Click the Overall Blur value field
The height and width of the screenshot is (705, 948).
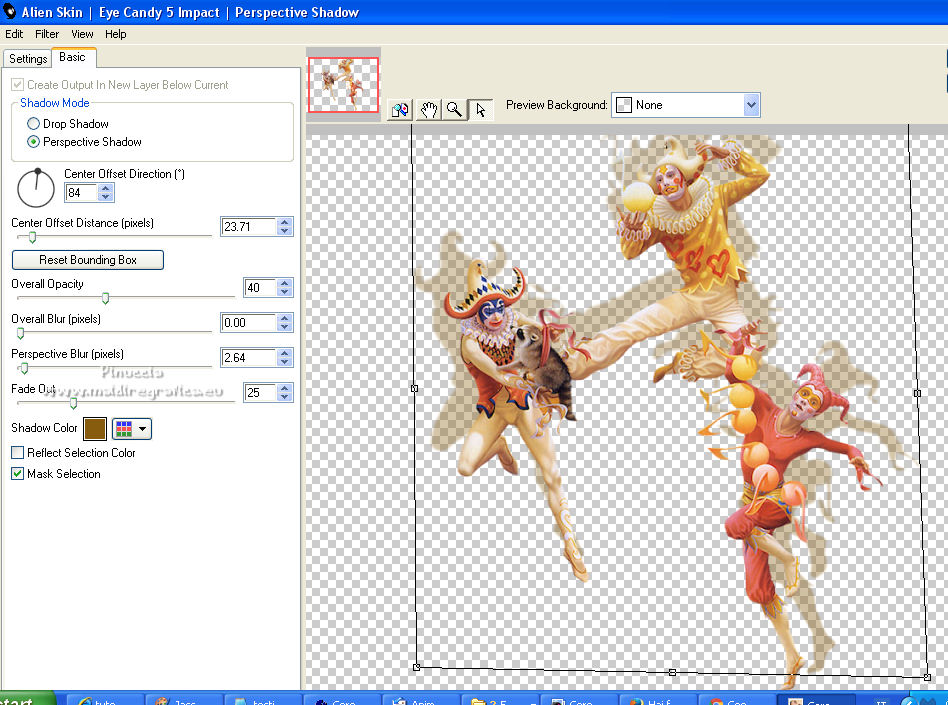pyautogui.click(x=248, y=323)
